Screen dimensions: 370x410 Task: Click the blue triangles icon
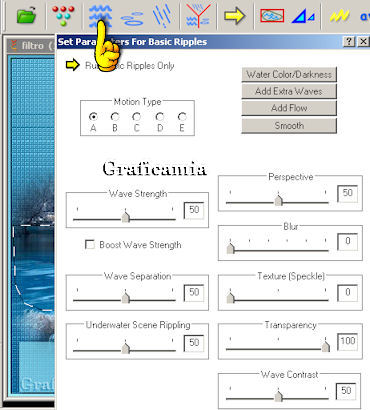303,16
